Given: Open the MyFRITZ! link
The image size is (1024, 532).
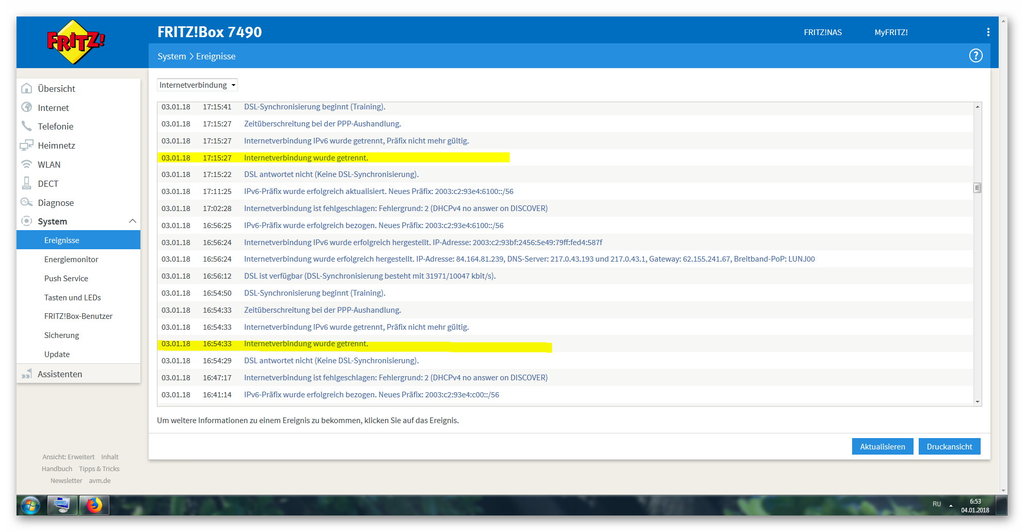Looking at the screenshot, I should [891, 32].
